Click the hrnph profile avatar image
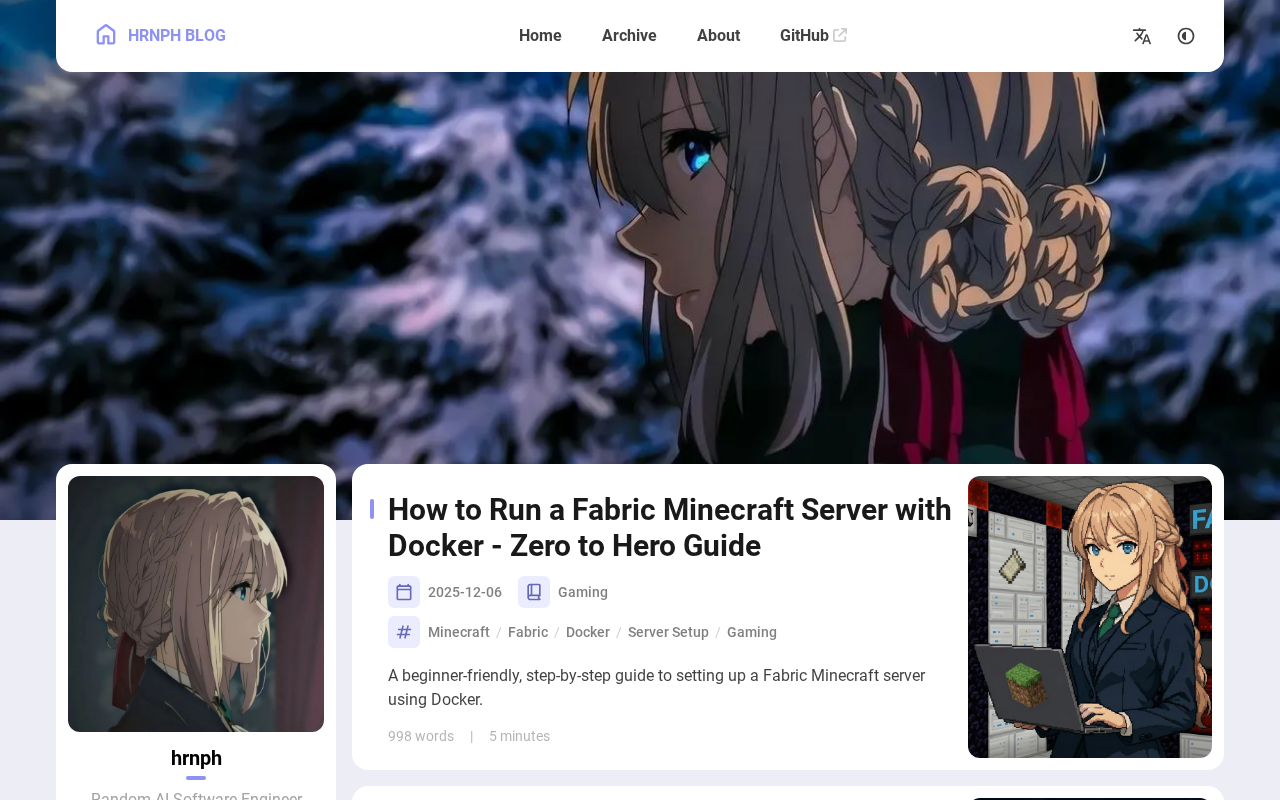 [196, 604]
